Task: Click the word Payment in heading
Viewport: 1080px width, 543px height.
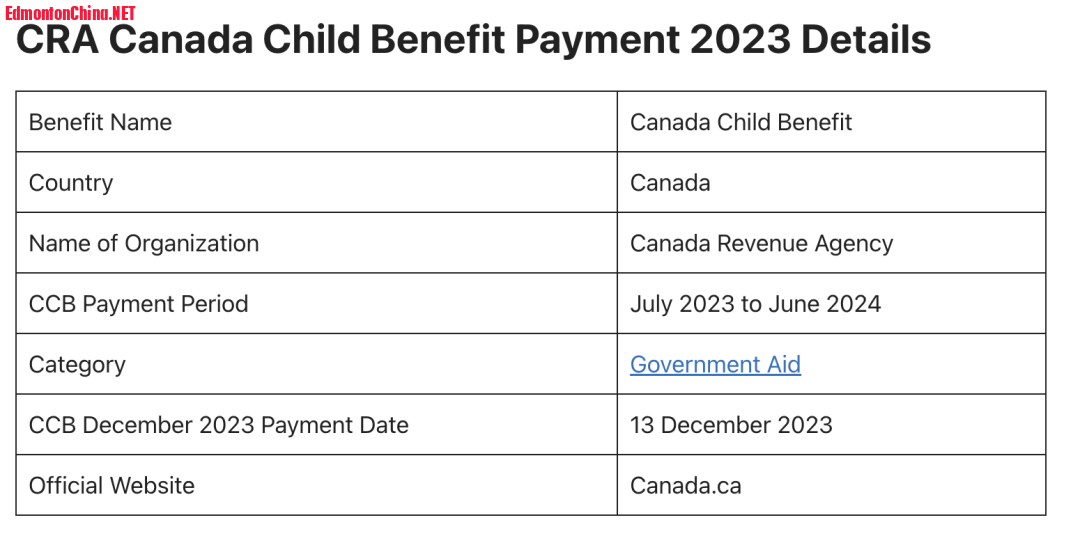Action: pos(596,40)
